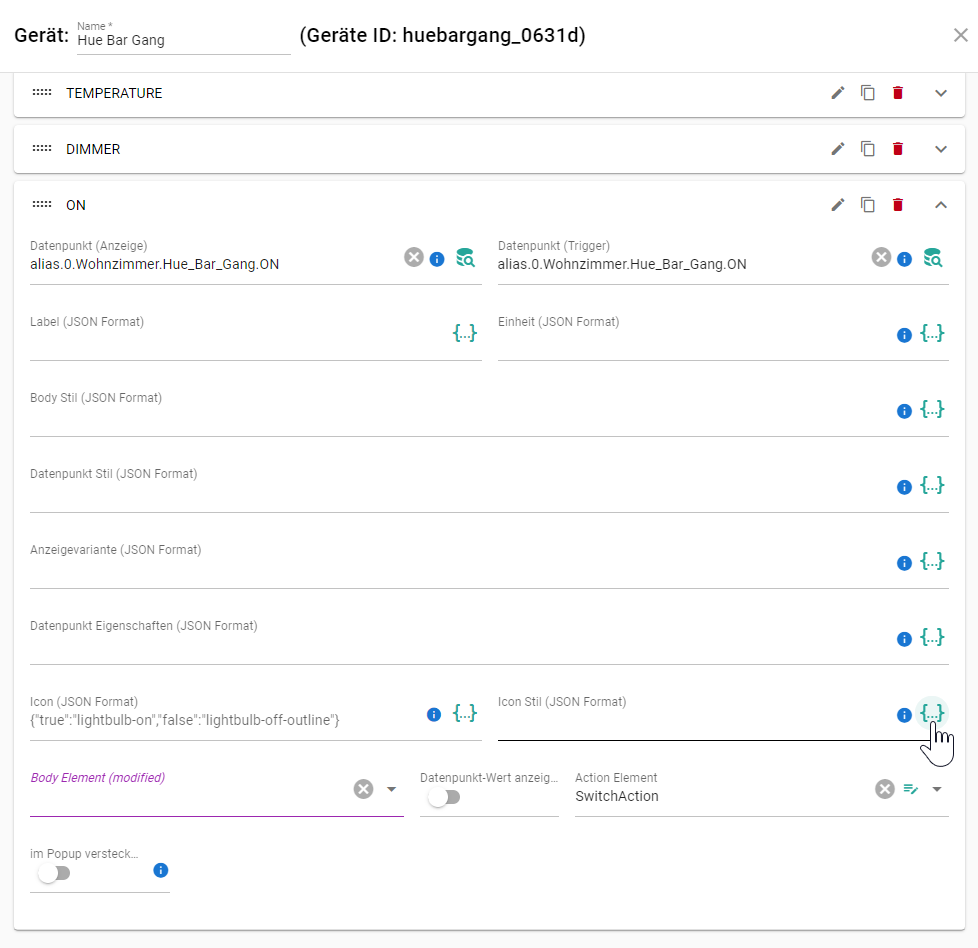This screenshot has height=948, width=978.
Task: Show info for Datenpunkt Eigenschaften
Action: coord(904,639)
